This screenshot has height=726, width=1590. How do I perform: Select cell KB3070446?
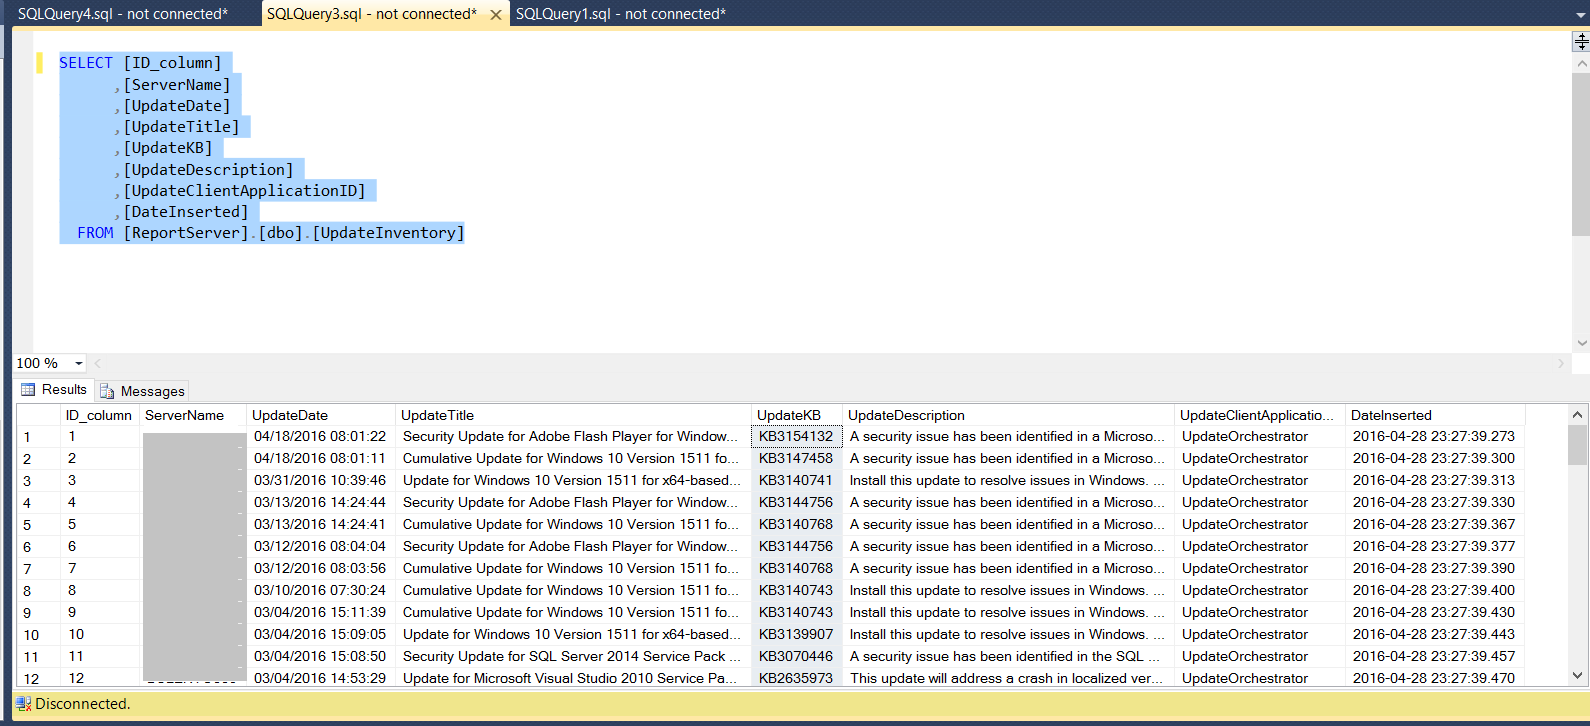796,656
